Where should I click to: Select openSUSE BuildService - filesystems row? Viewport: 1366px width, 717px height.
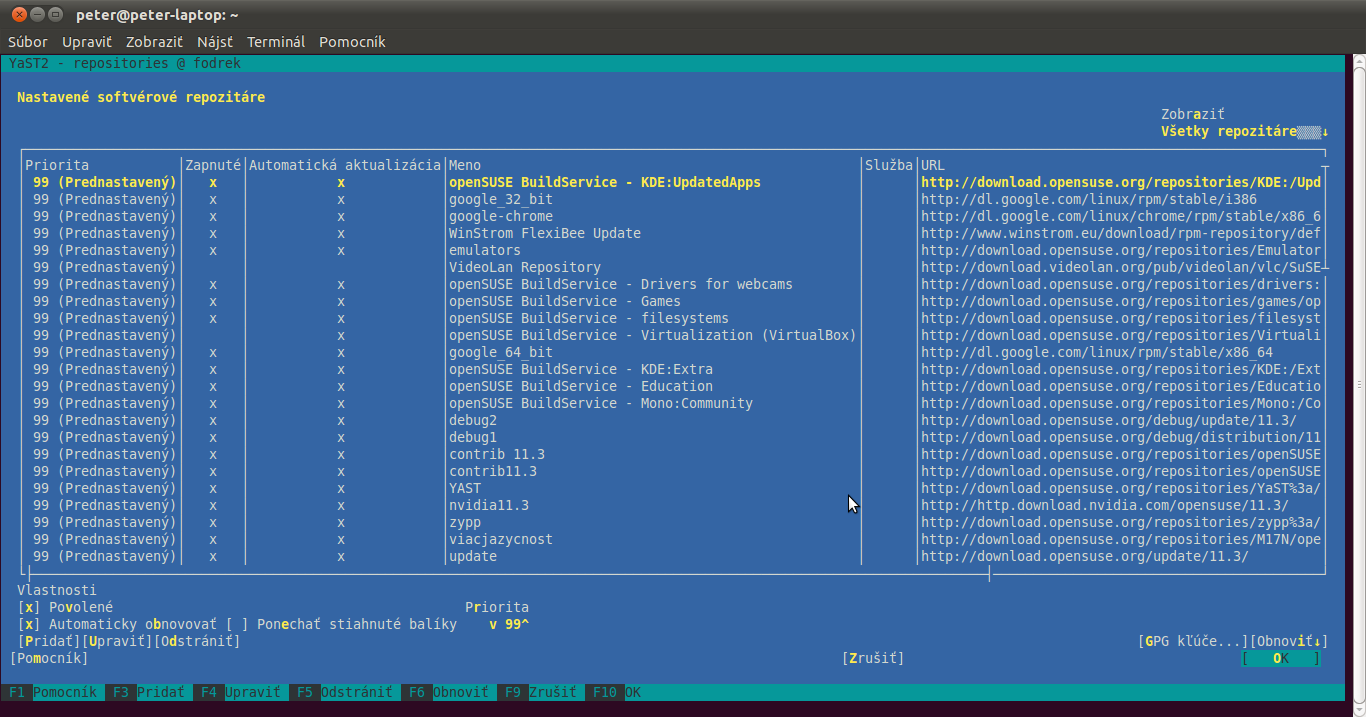pos(673,318)
